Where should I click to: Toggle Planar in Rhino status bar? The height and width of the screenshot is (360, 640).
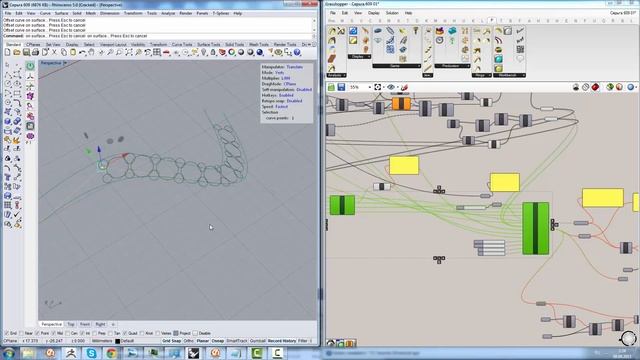(x=203, y=341)
